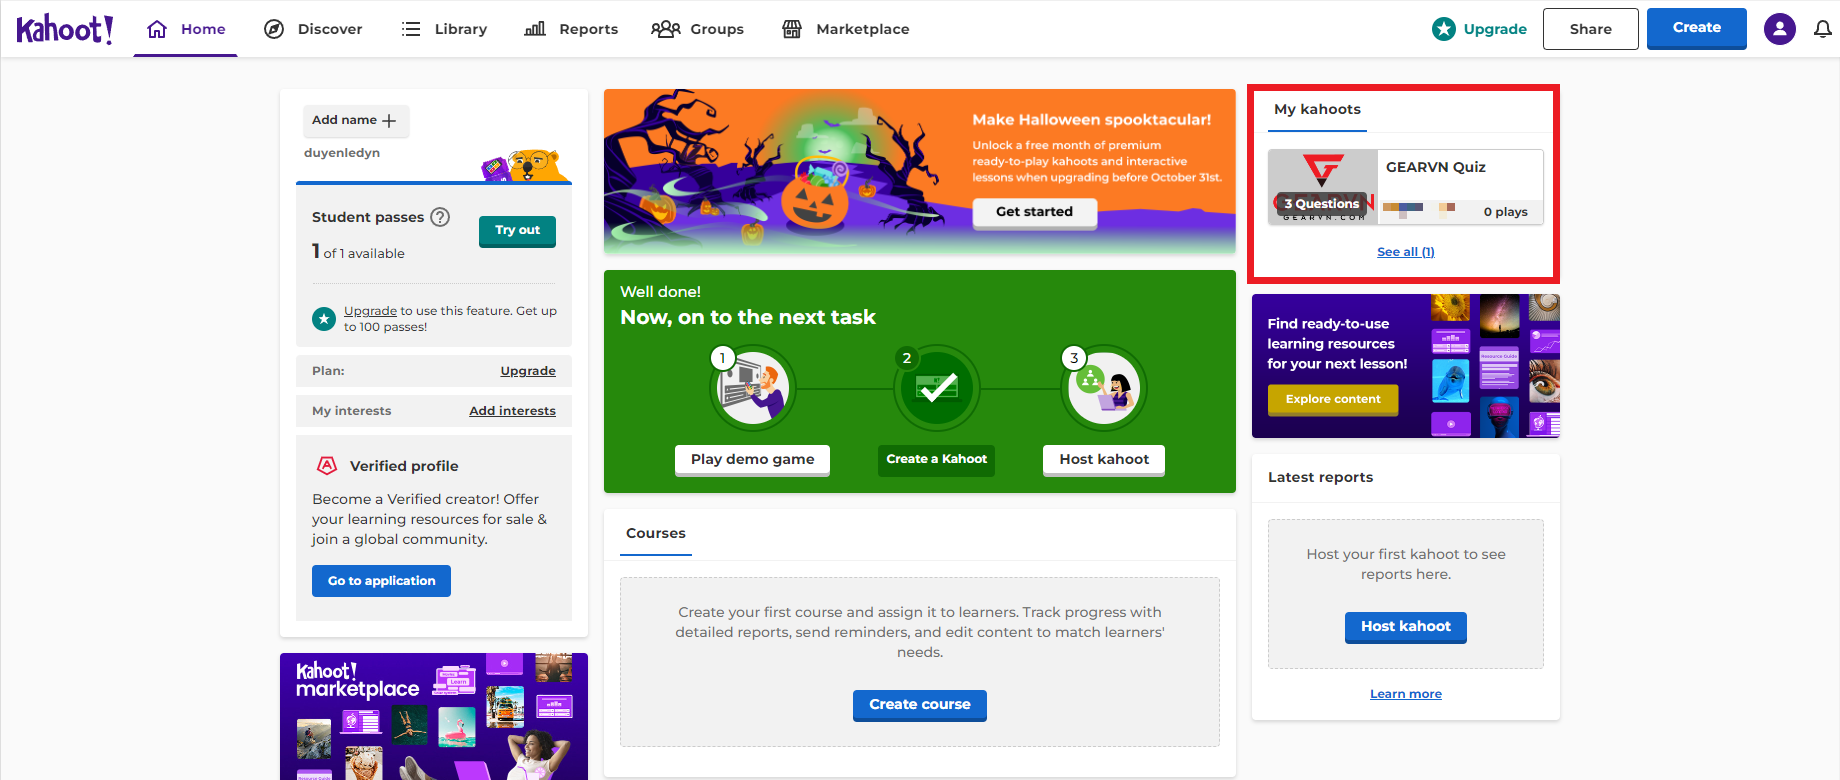Viewport: 1840px width, 780px height.
Task: Click the plus icon beside Add name
Action: pyautogui.click(x=389, y=121)
